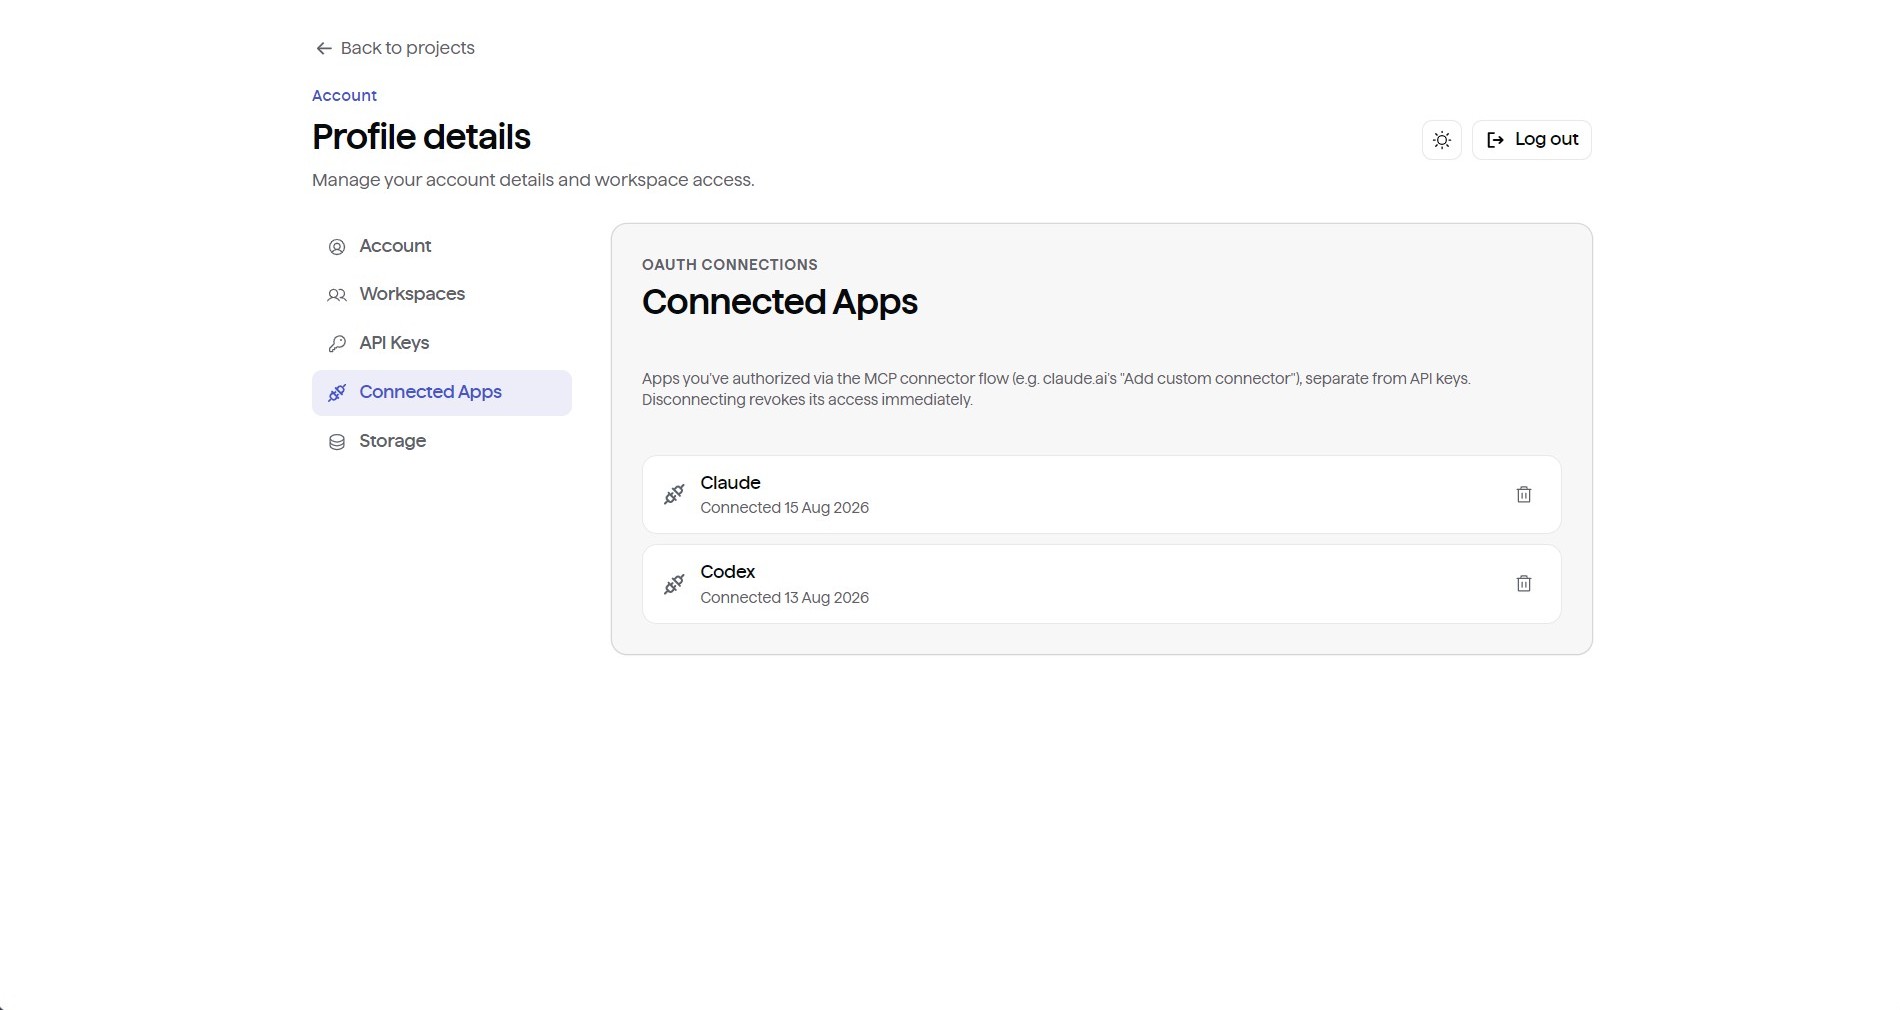Disconnect the Codex app via trash icon

coord(1523,583)
